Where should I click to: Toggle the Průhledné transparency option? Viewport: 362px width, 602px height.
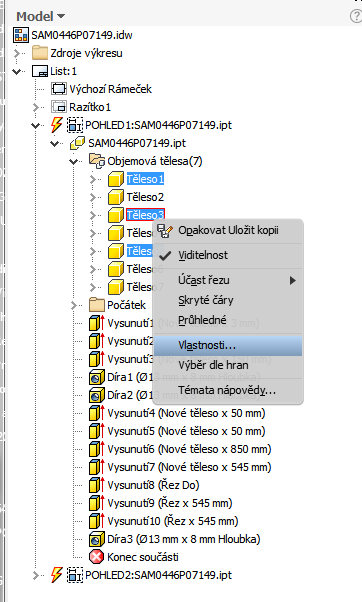pos(202,320)
